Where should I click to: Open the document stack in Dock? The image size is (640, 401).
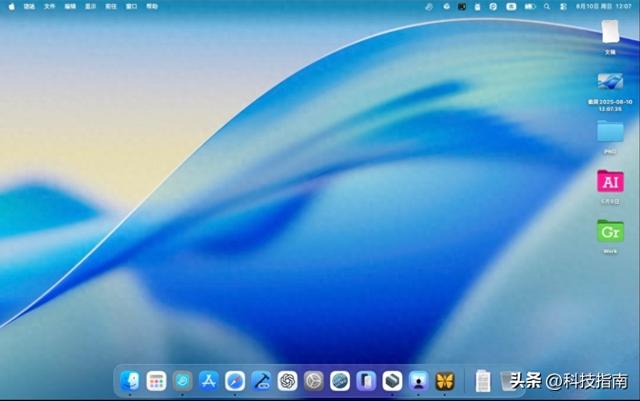pyautogui.click(x=483, y=381)
